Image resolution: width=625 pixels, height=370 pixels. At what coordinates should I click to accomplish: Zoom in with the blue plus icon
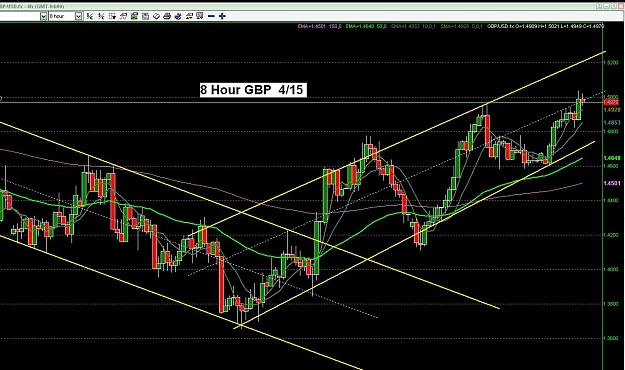(x=222, y=16)
